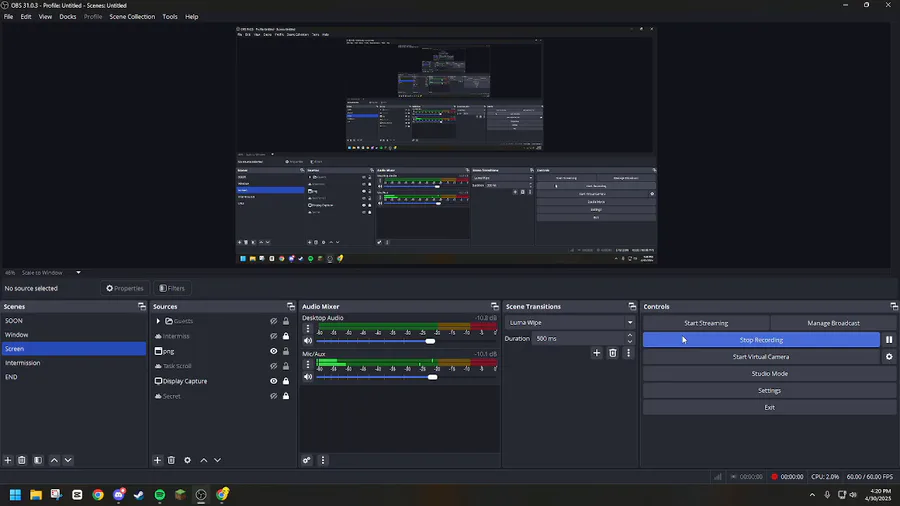
Task: Show the Intermiss source
Action: (x=273, y=336)
